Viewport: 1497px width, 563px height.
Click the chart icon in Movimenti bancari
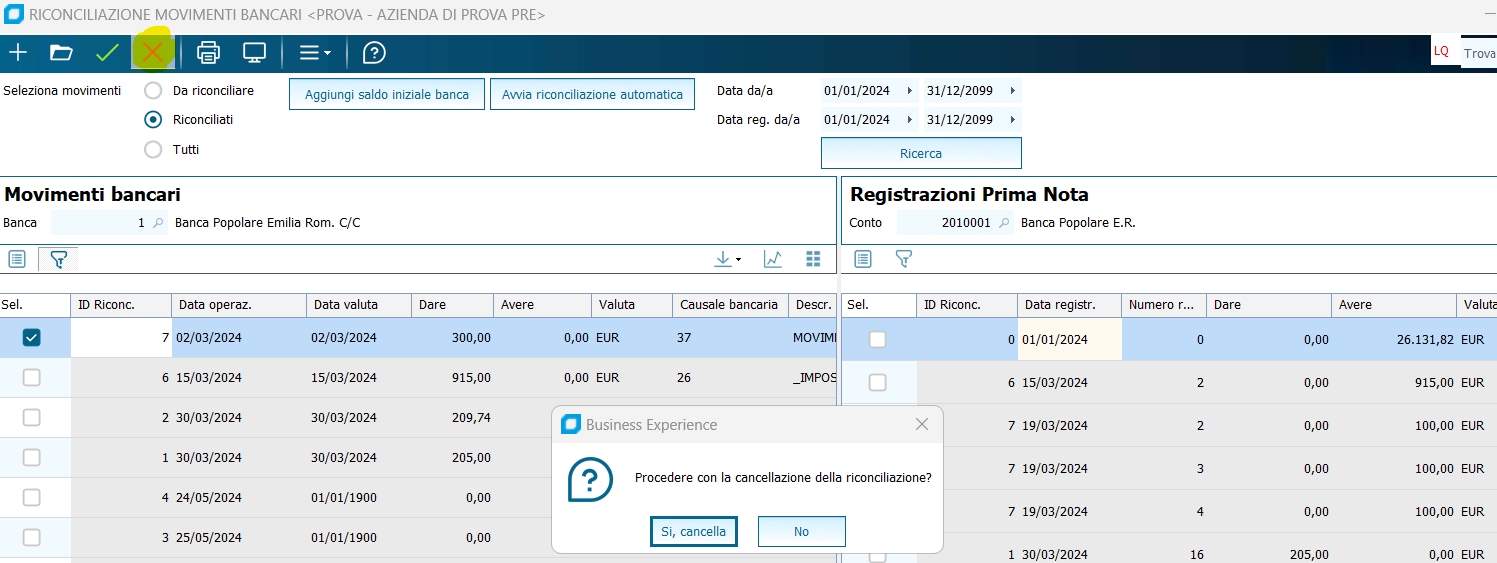tap(773, 259)
